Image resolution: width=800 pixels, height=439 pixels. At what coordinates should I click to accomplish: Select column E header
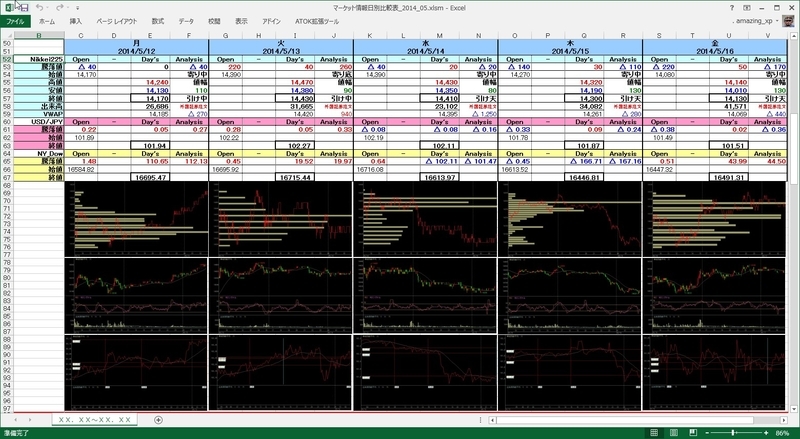pos(150,35)
